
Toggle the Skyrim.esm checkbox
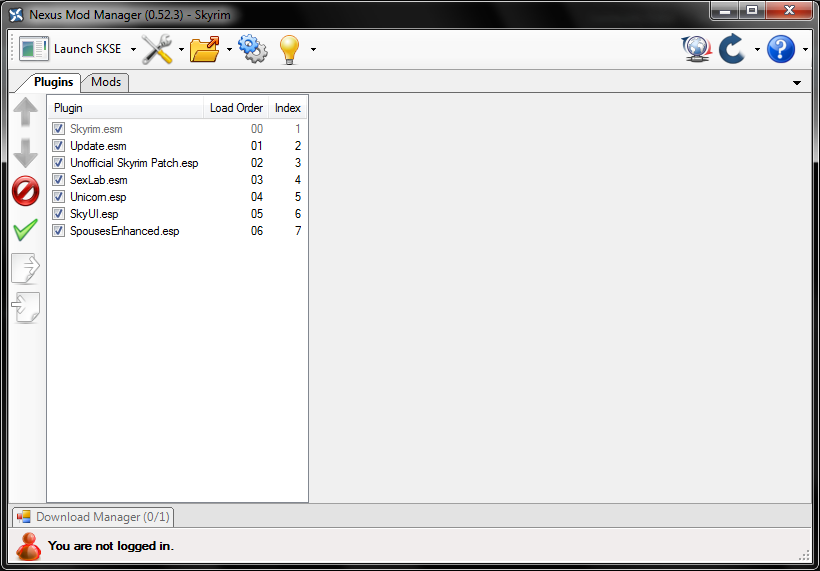tap(58, 129)
